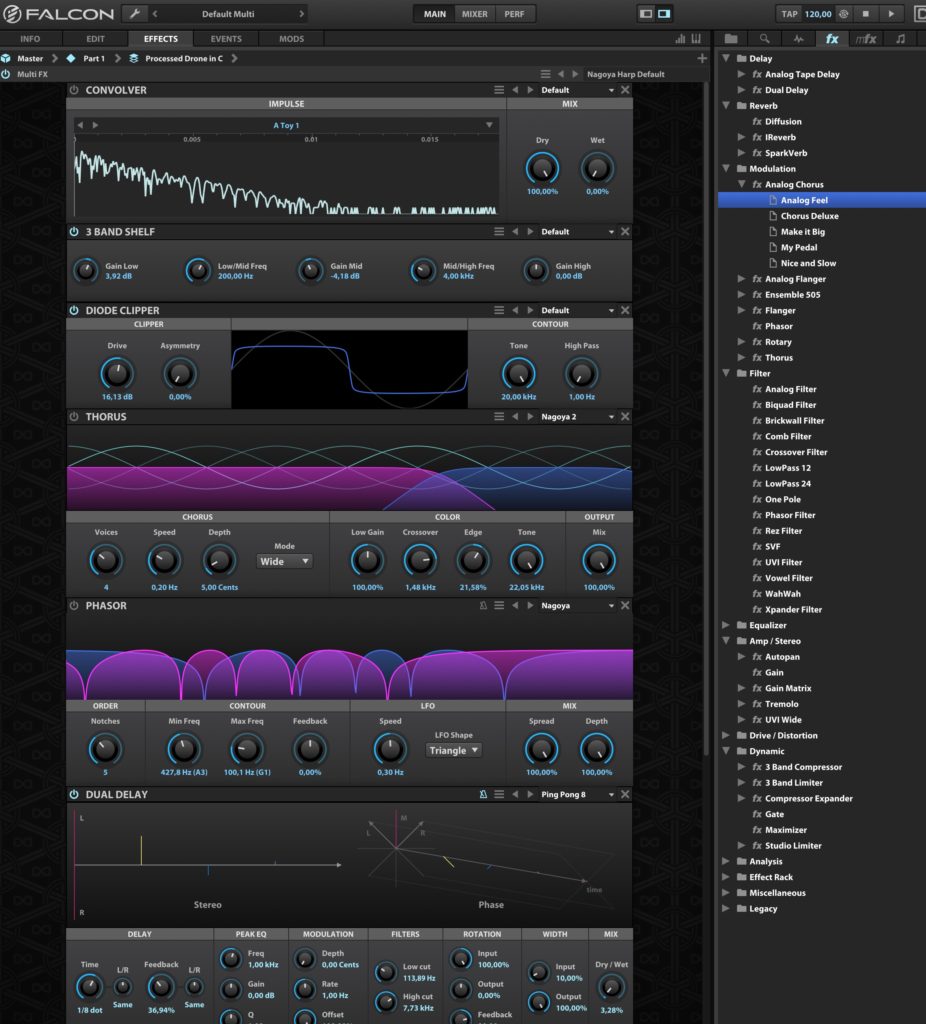926x1024 pixels.
Task: Click the Convolver Dry knob
Action: (542, 168)
